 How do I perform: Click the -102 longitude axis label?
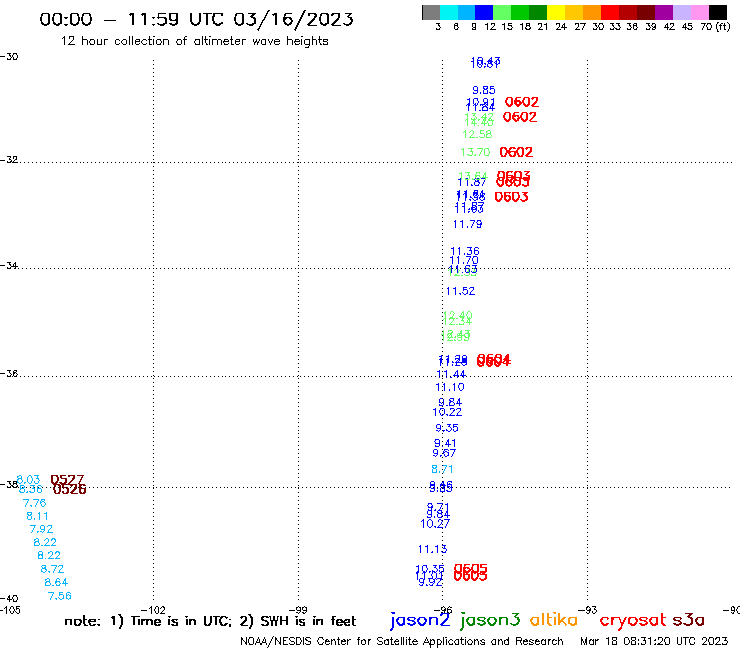pos(153,610)
